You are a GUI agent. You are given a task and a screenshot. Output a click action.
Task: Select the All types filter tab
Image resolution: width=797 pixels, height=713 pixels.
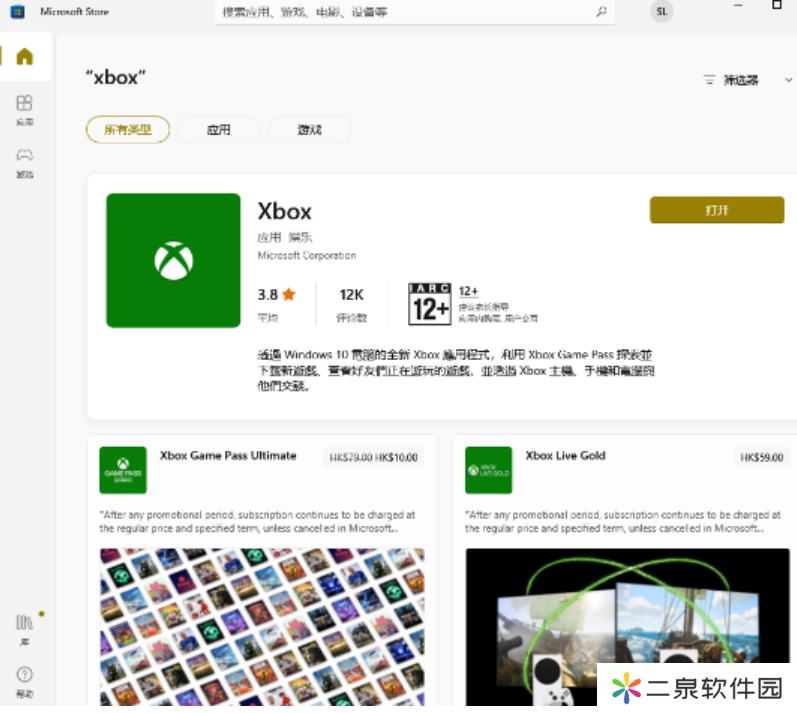[x=128, y=130]
